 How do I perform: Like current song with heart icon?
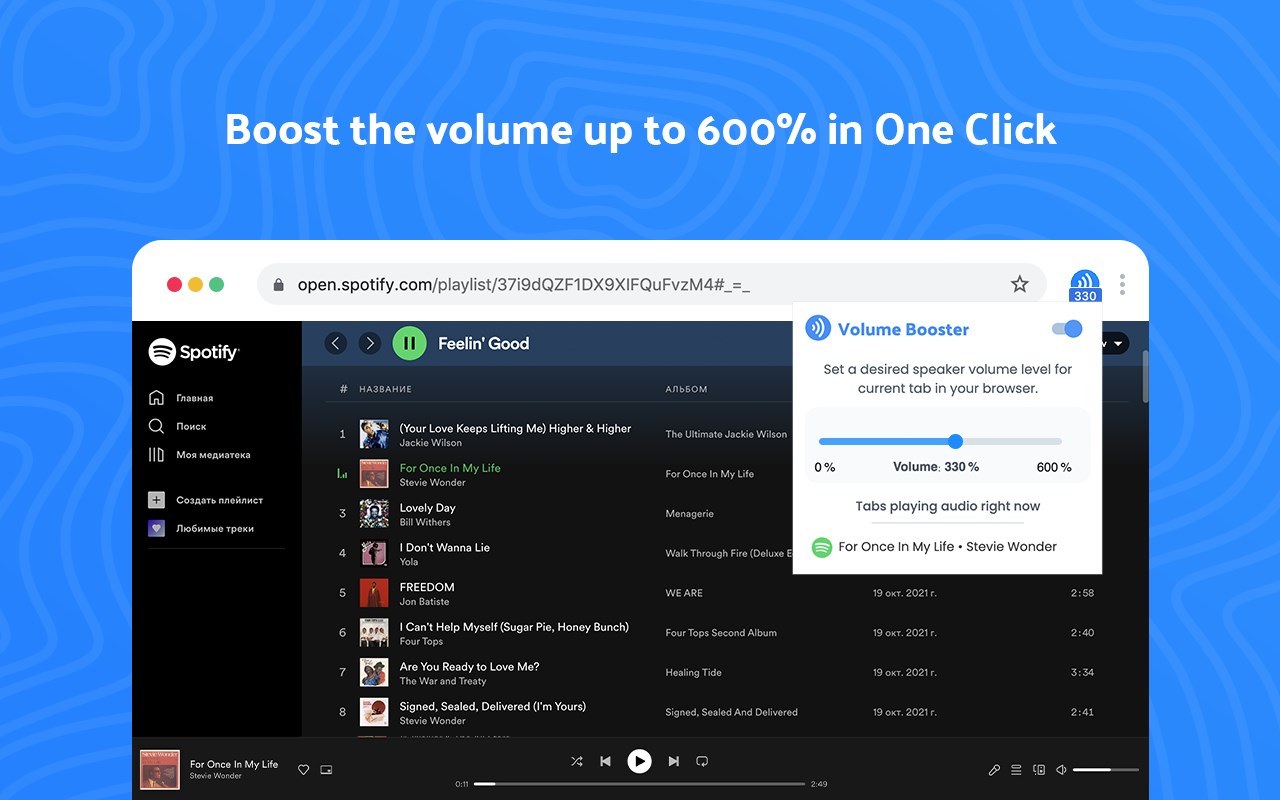(x=304, y=770)
